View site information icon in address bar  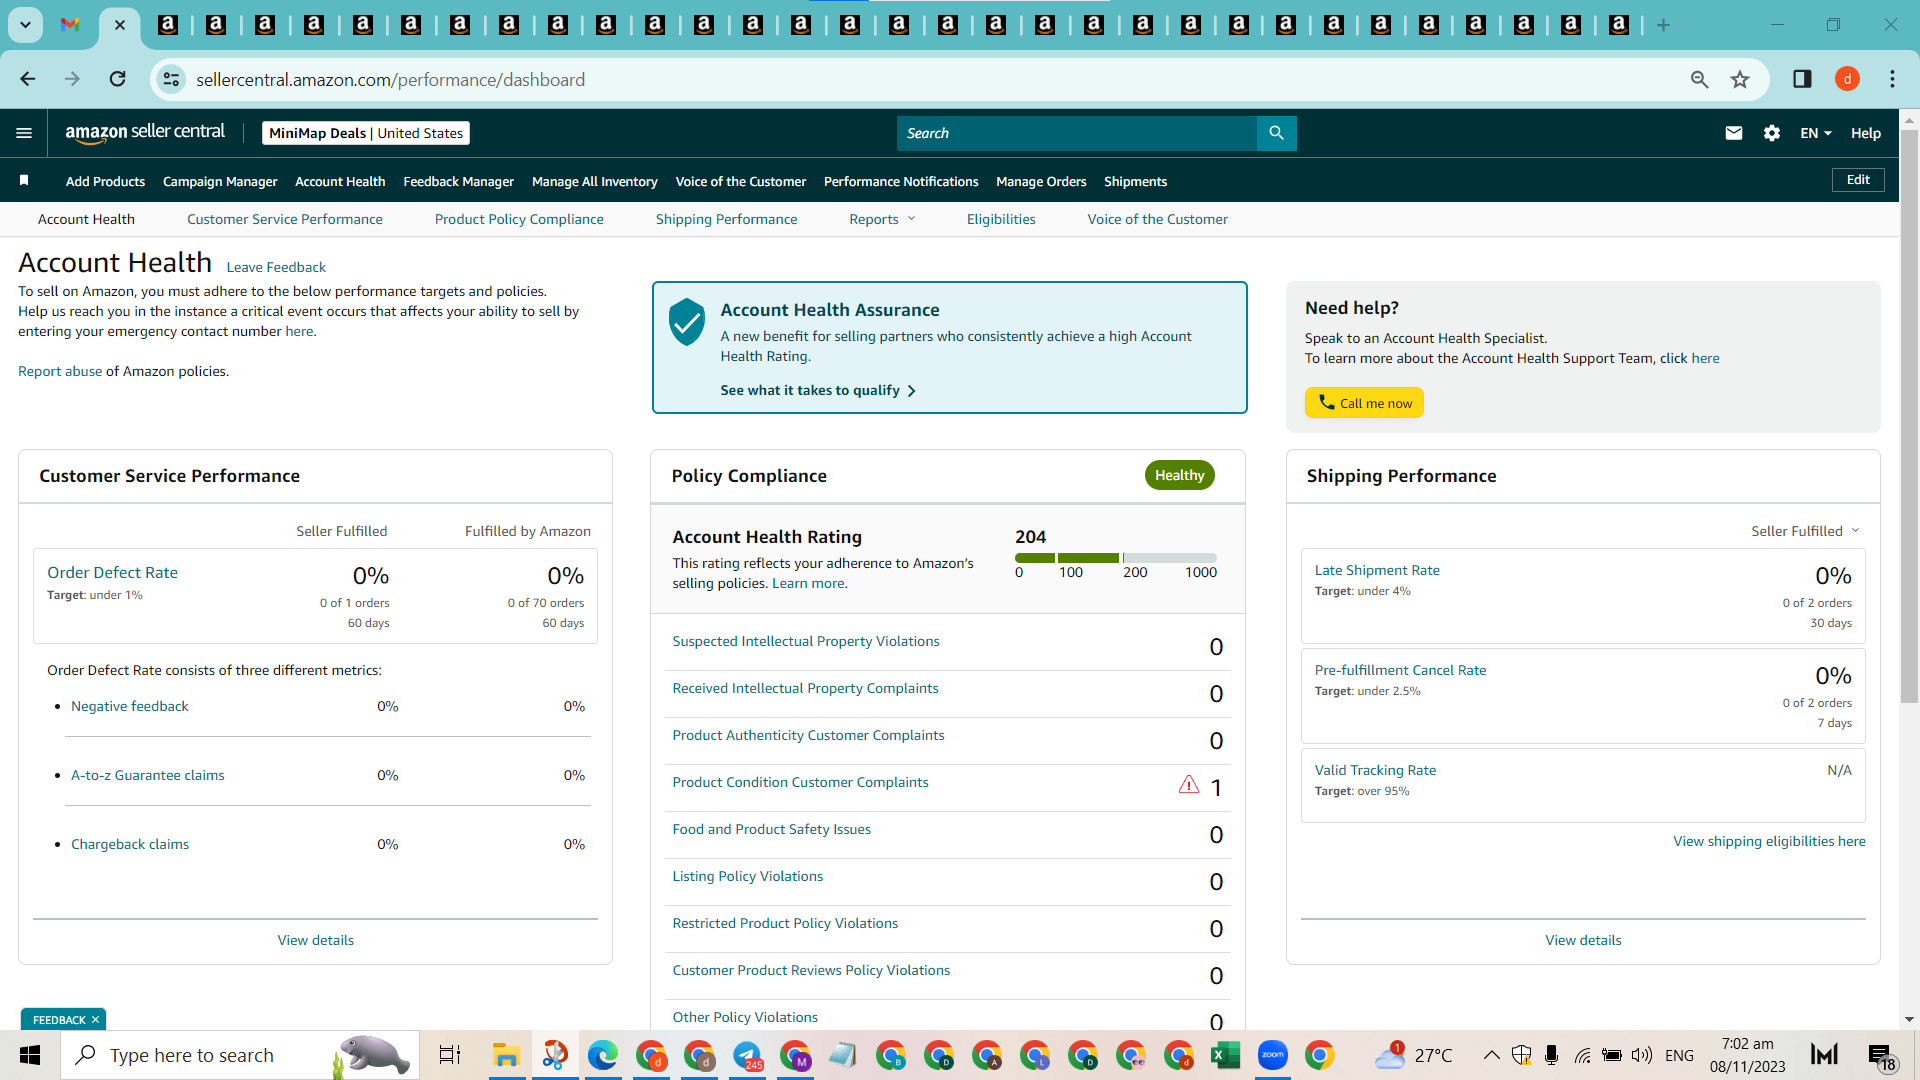click(172, 79)
